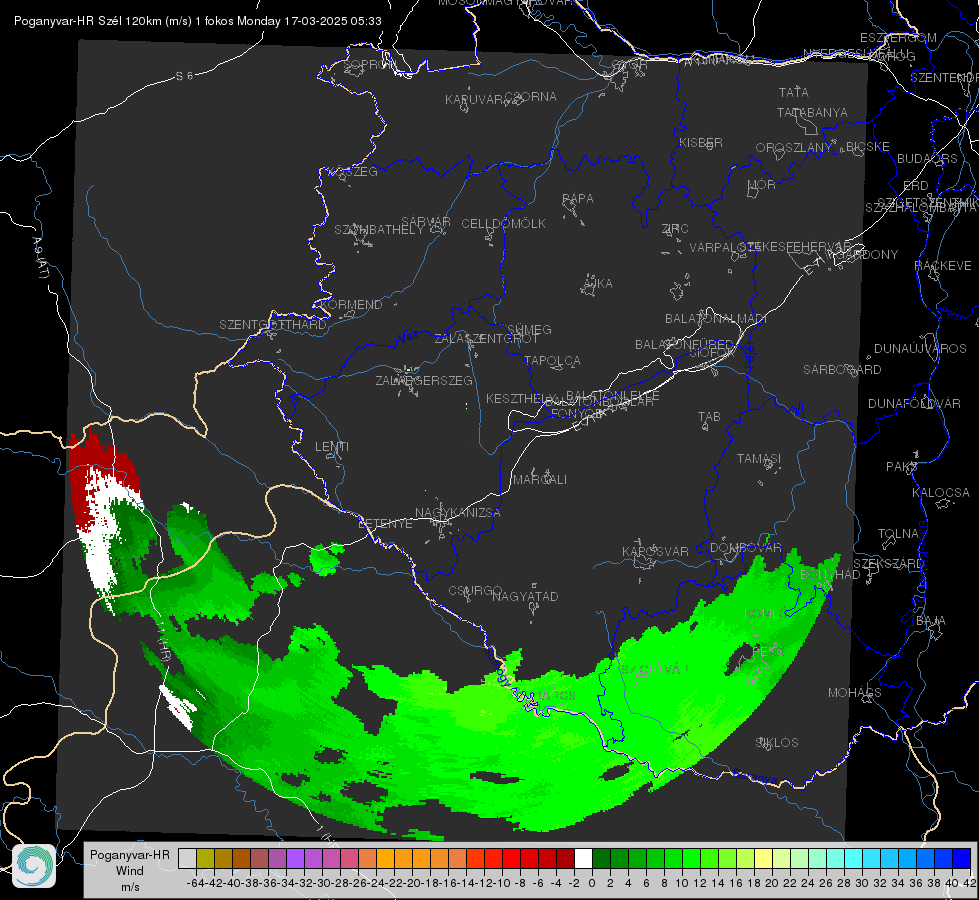Select the TATABÁNYA city label
Image resolution: width=979 pixels, height=900 pixels.
tap(812, 112)
